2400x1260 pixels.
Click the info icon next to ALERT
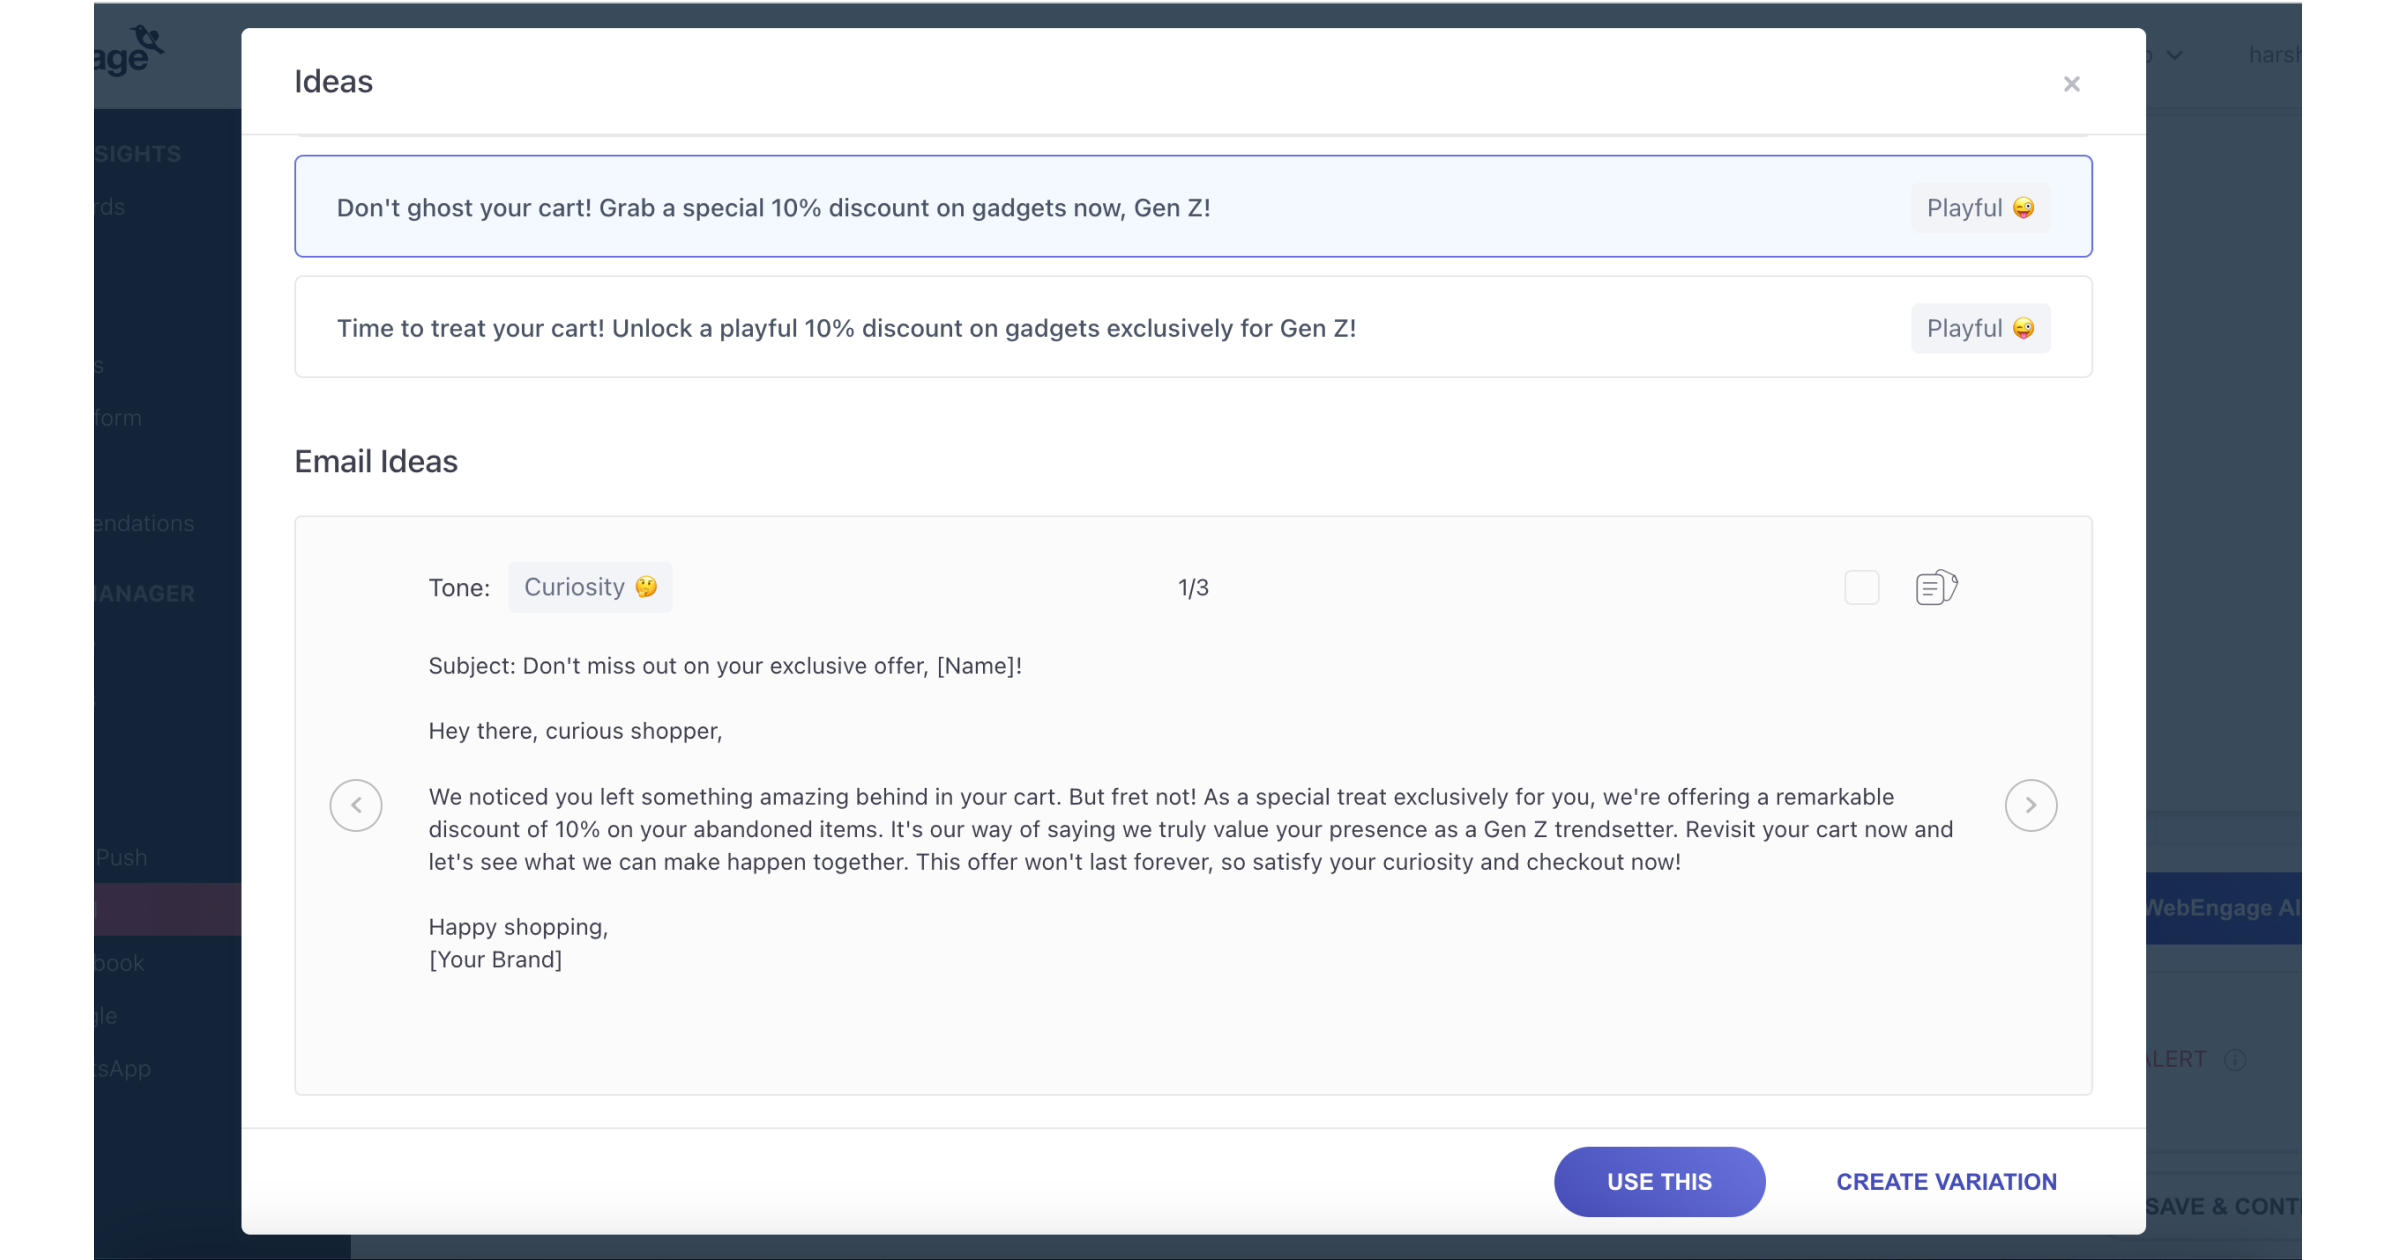[2236, 1059]
